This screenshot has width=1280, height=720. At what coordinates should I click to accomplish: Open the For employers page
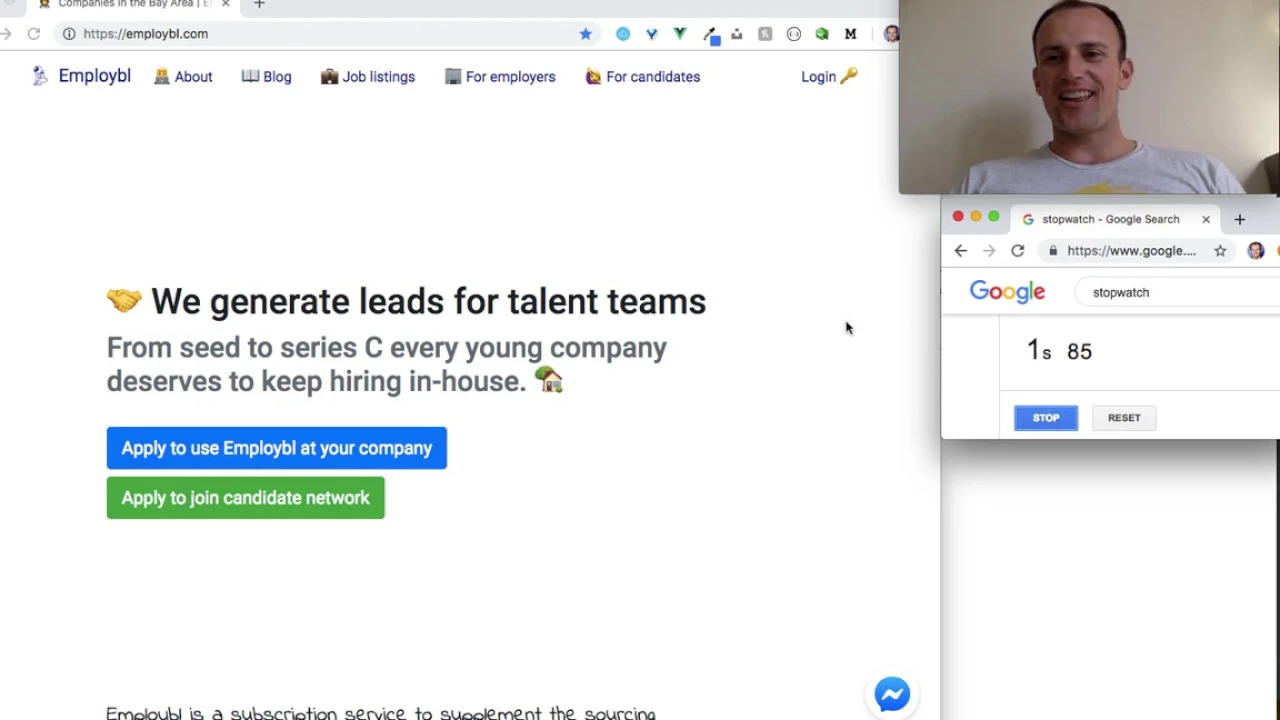point(500,77)
